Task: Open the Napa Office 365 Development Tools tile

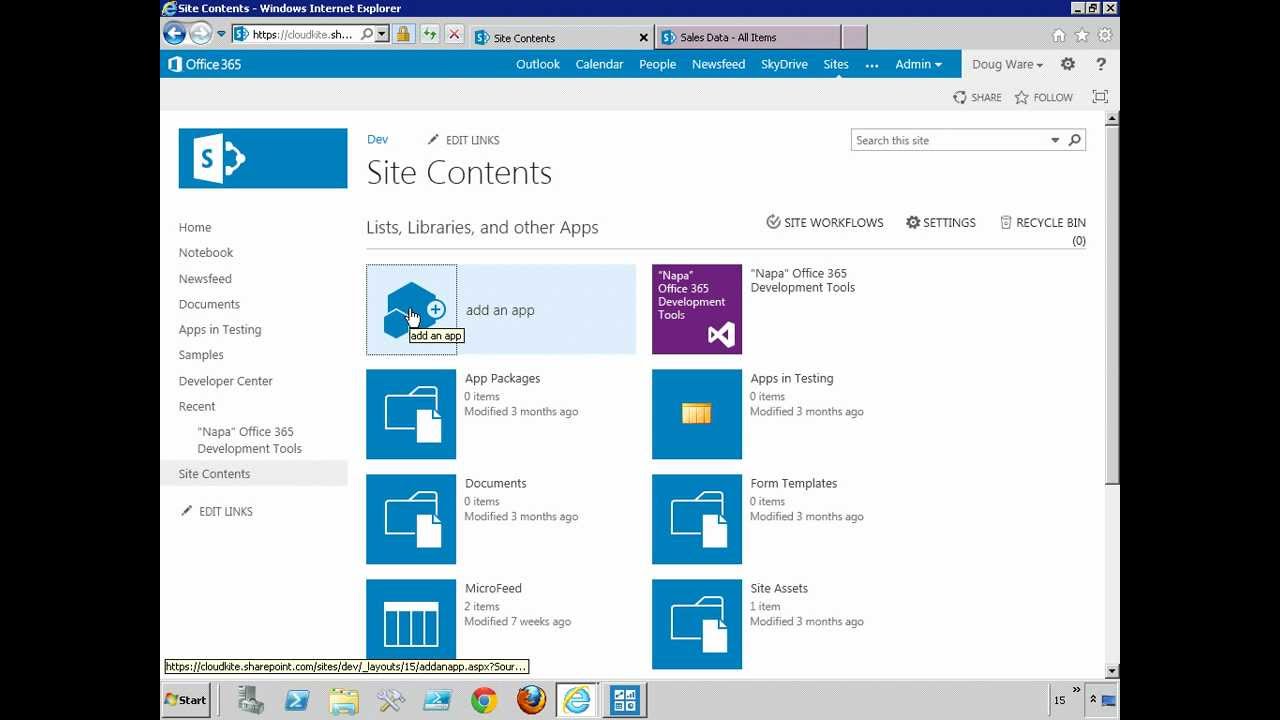Action: (x=697, y=309)
